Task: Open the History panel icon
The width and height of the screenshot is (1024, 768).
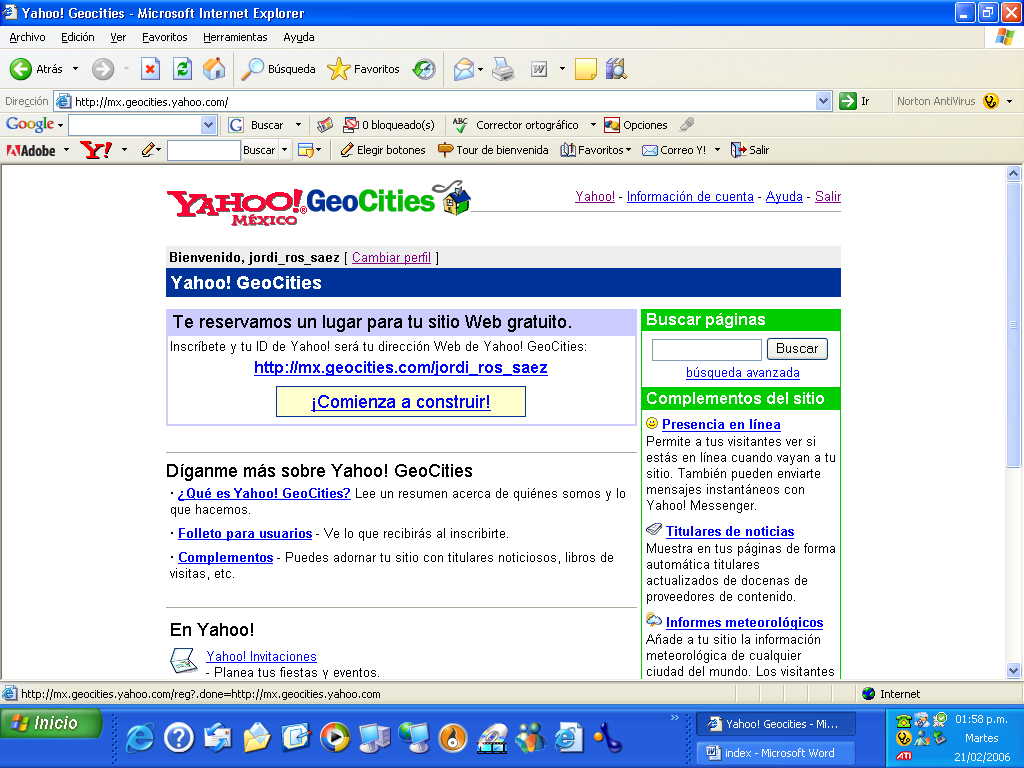Action: tap(424, 69)
